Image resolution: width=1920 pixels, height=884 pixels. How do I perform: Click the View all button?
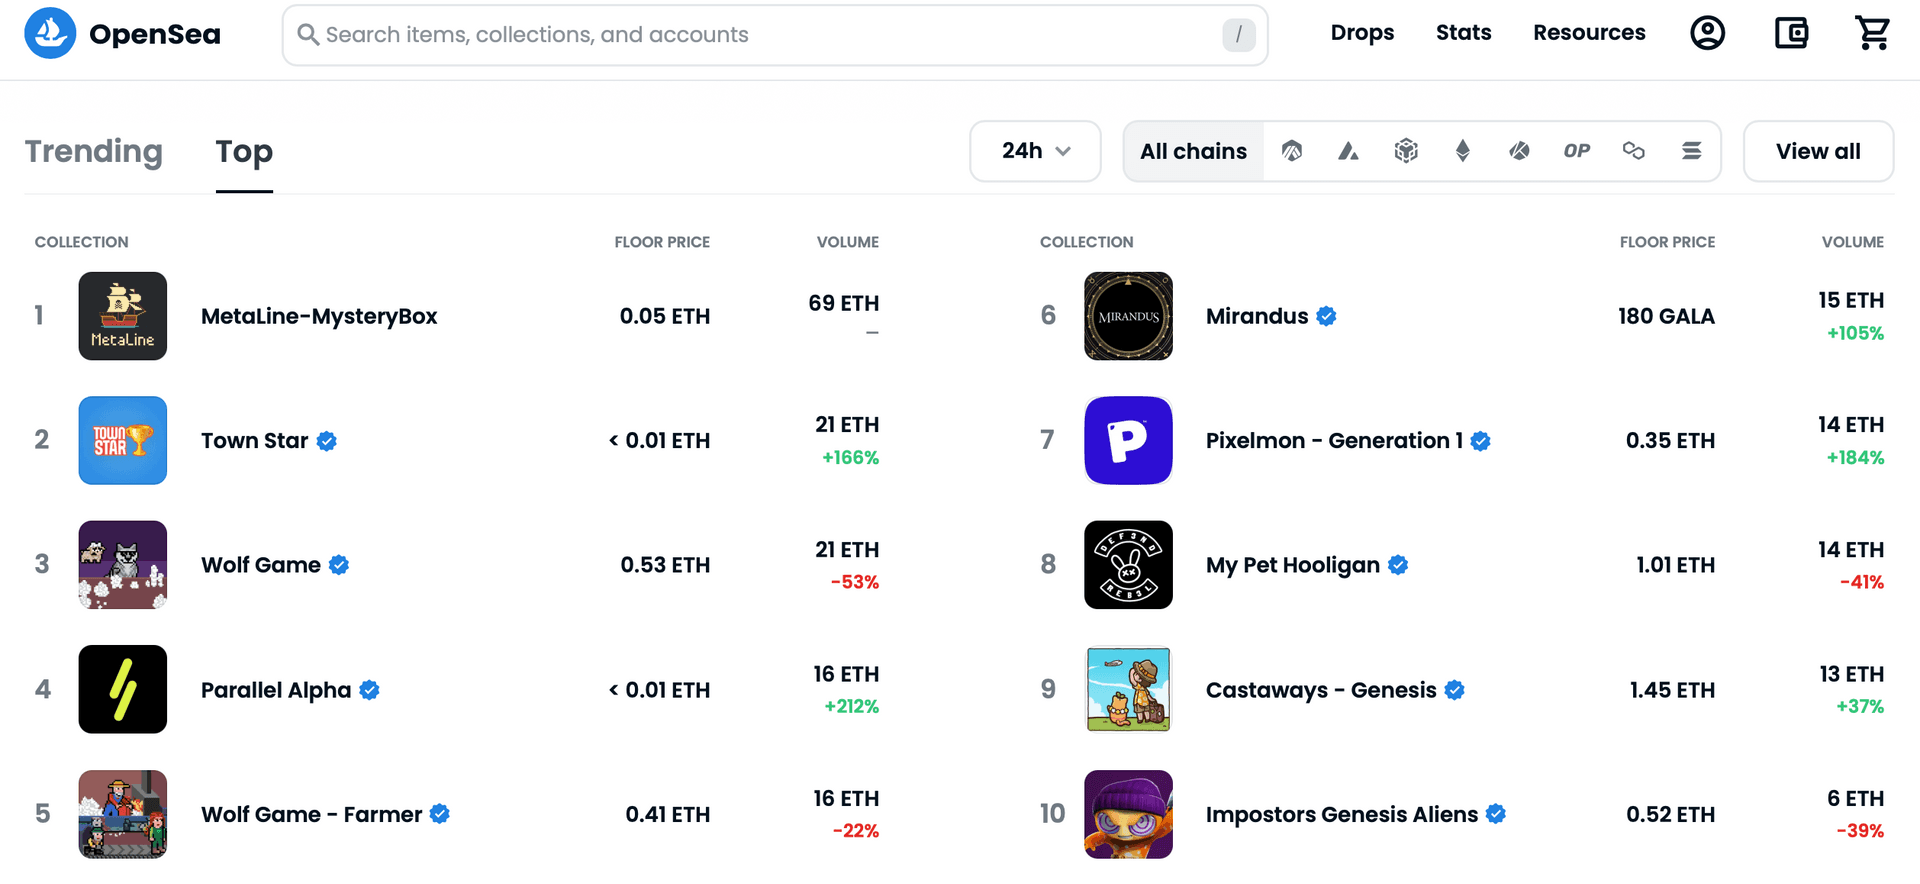[x=1818, y=151]
